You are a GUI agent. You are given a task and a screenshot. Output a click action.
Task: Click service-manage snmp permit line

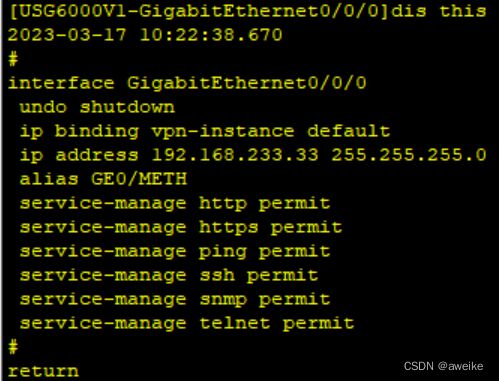coord(175,300)
